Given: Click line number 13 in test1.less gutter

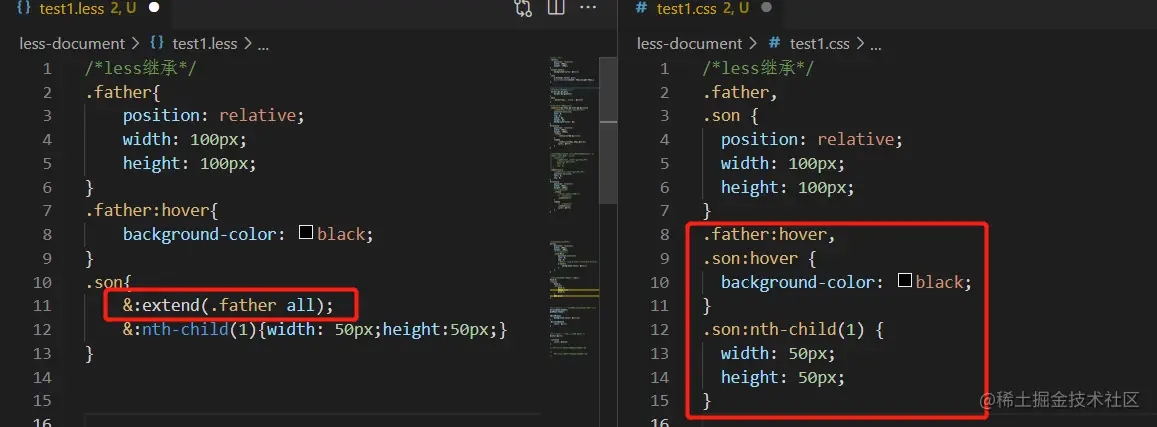Looking at the screenshot, I should coord(43,353).
